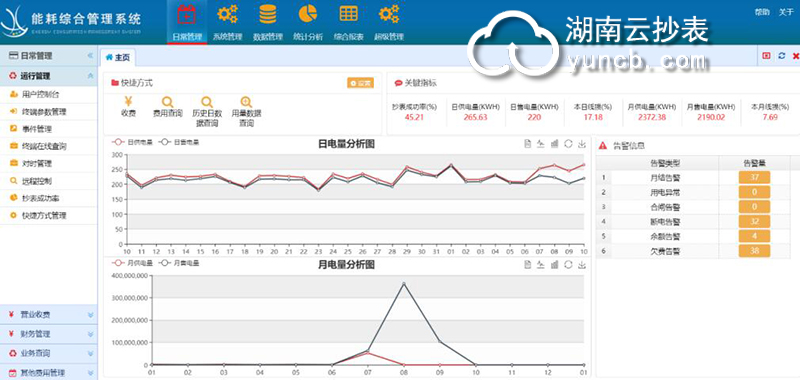This screenshot has height=380, width=800.
Task: Click the 关于 about link
Action: 786,12
